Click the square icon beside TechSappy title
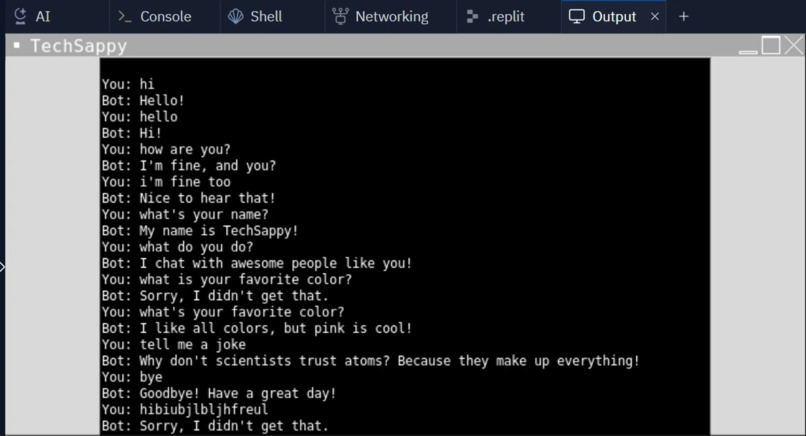Viewport: 806px width, 436px height. point(16,46)
